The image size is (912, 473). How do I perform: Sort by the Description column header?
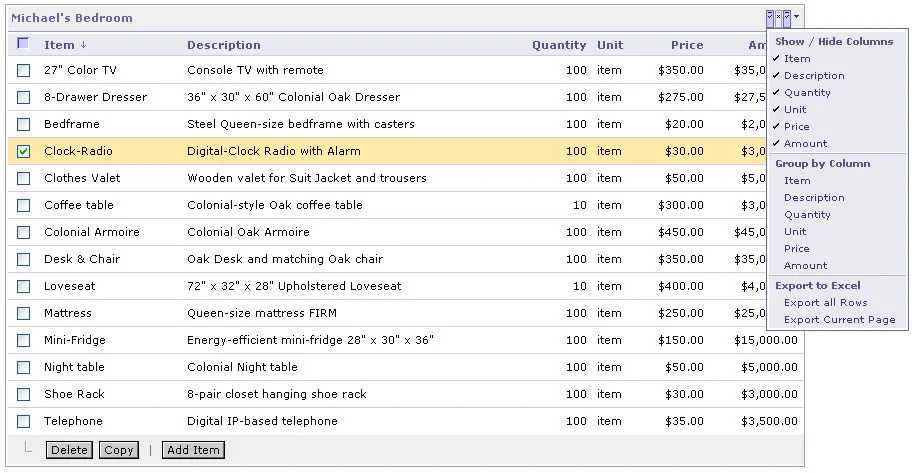pos(224,45)
